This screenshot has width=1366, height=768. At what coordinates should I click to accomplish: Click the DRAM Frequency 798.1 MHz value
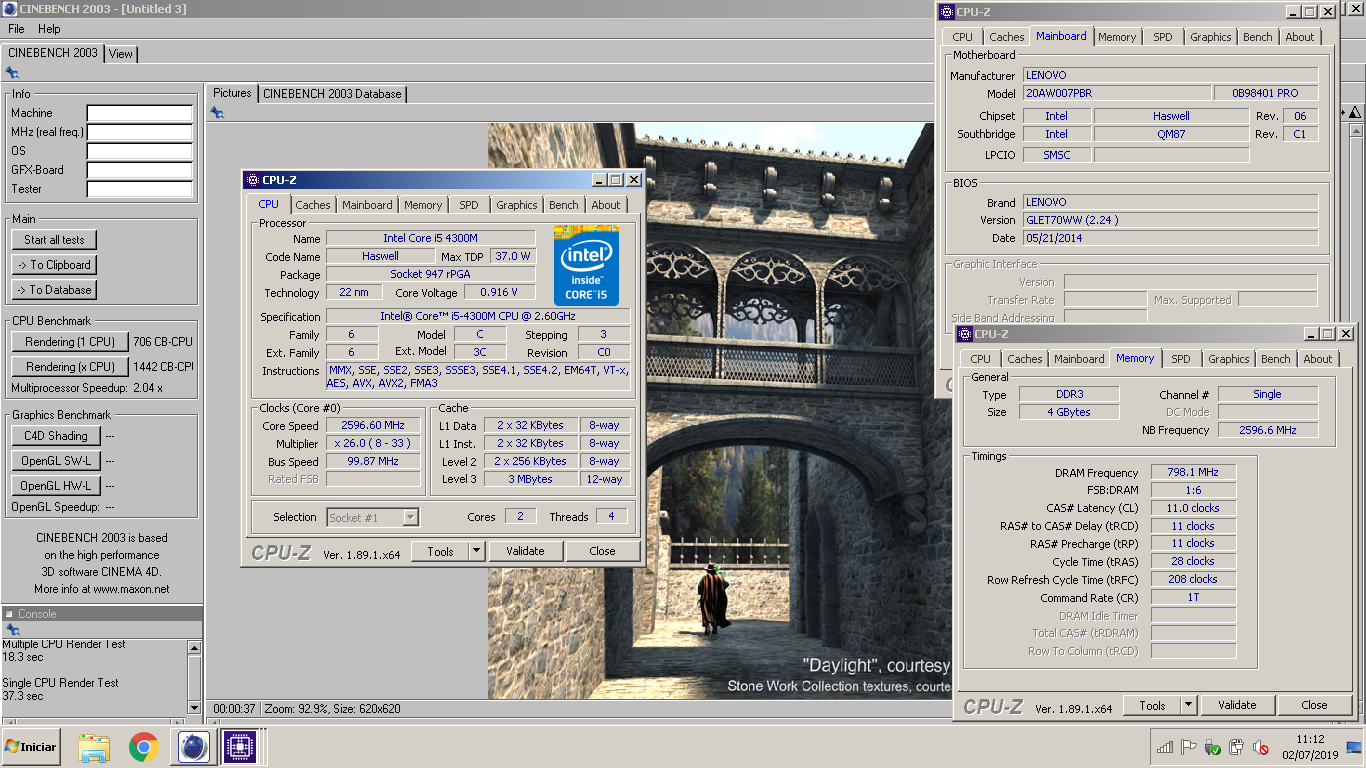(1193, 473)
